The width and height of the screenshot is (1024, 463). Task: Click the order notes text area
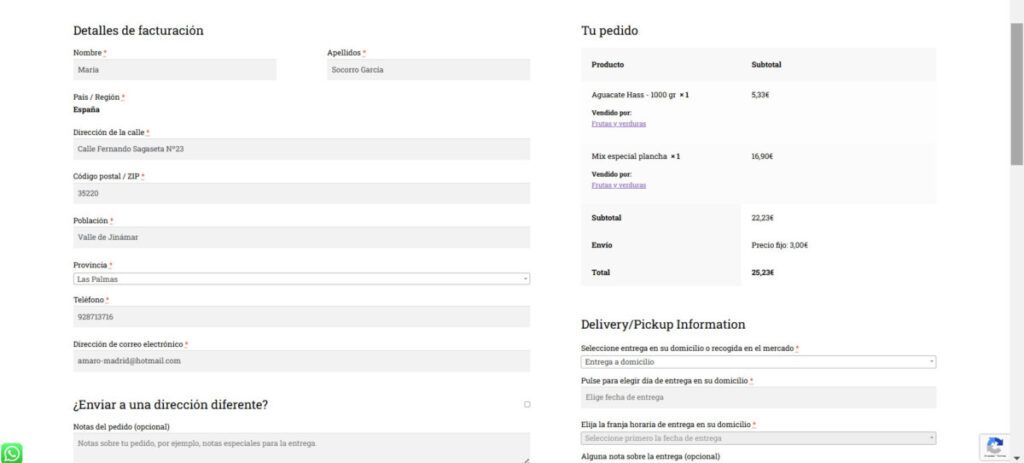(x=301, y=448)
